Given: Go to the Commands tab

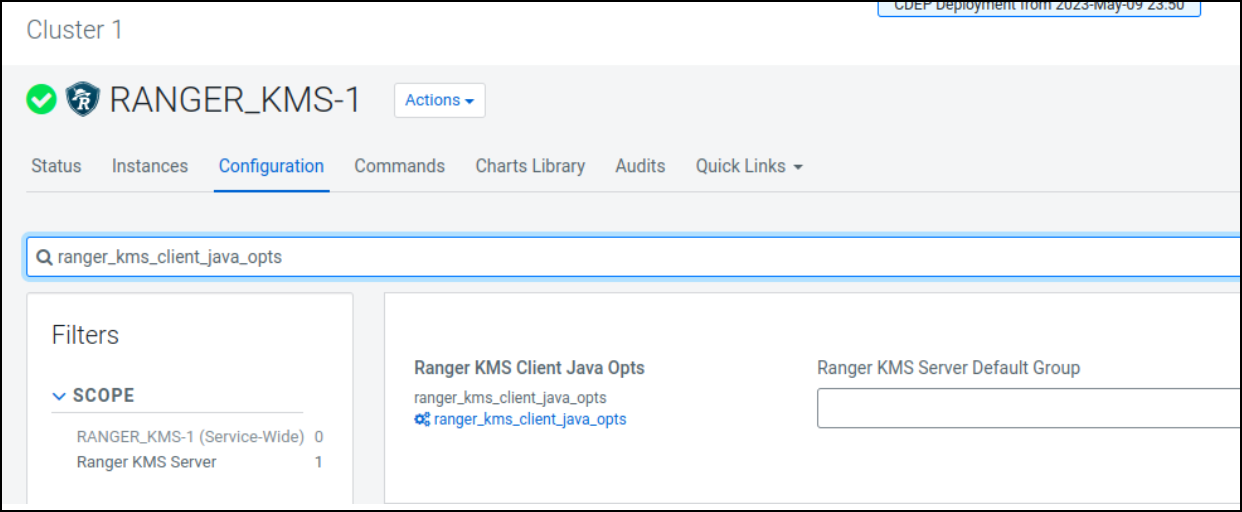Looking at the screenshot, I should coord(399,166).
